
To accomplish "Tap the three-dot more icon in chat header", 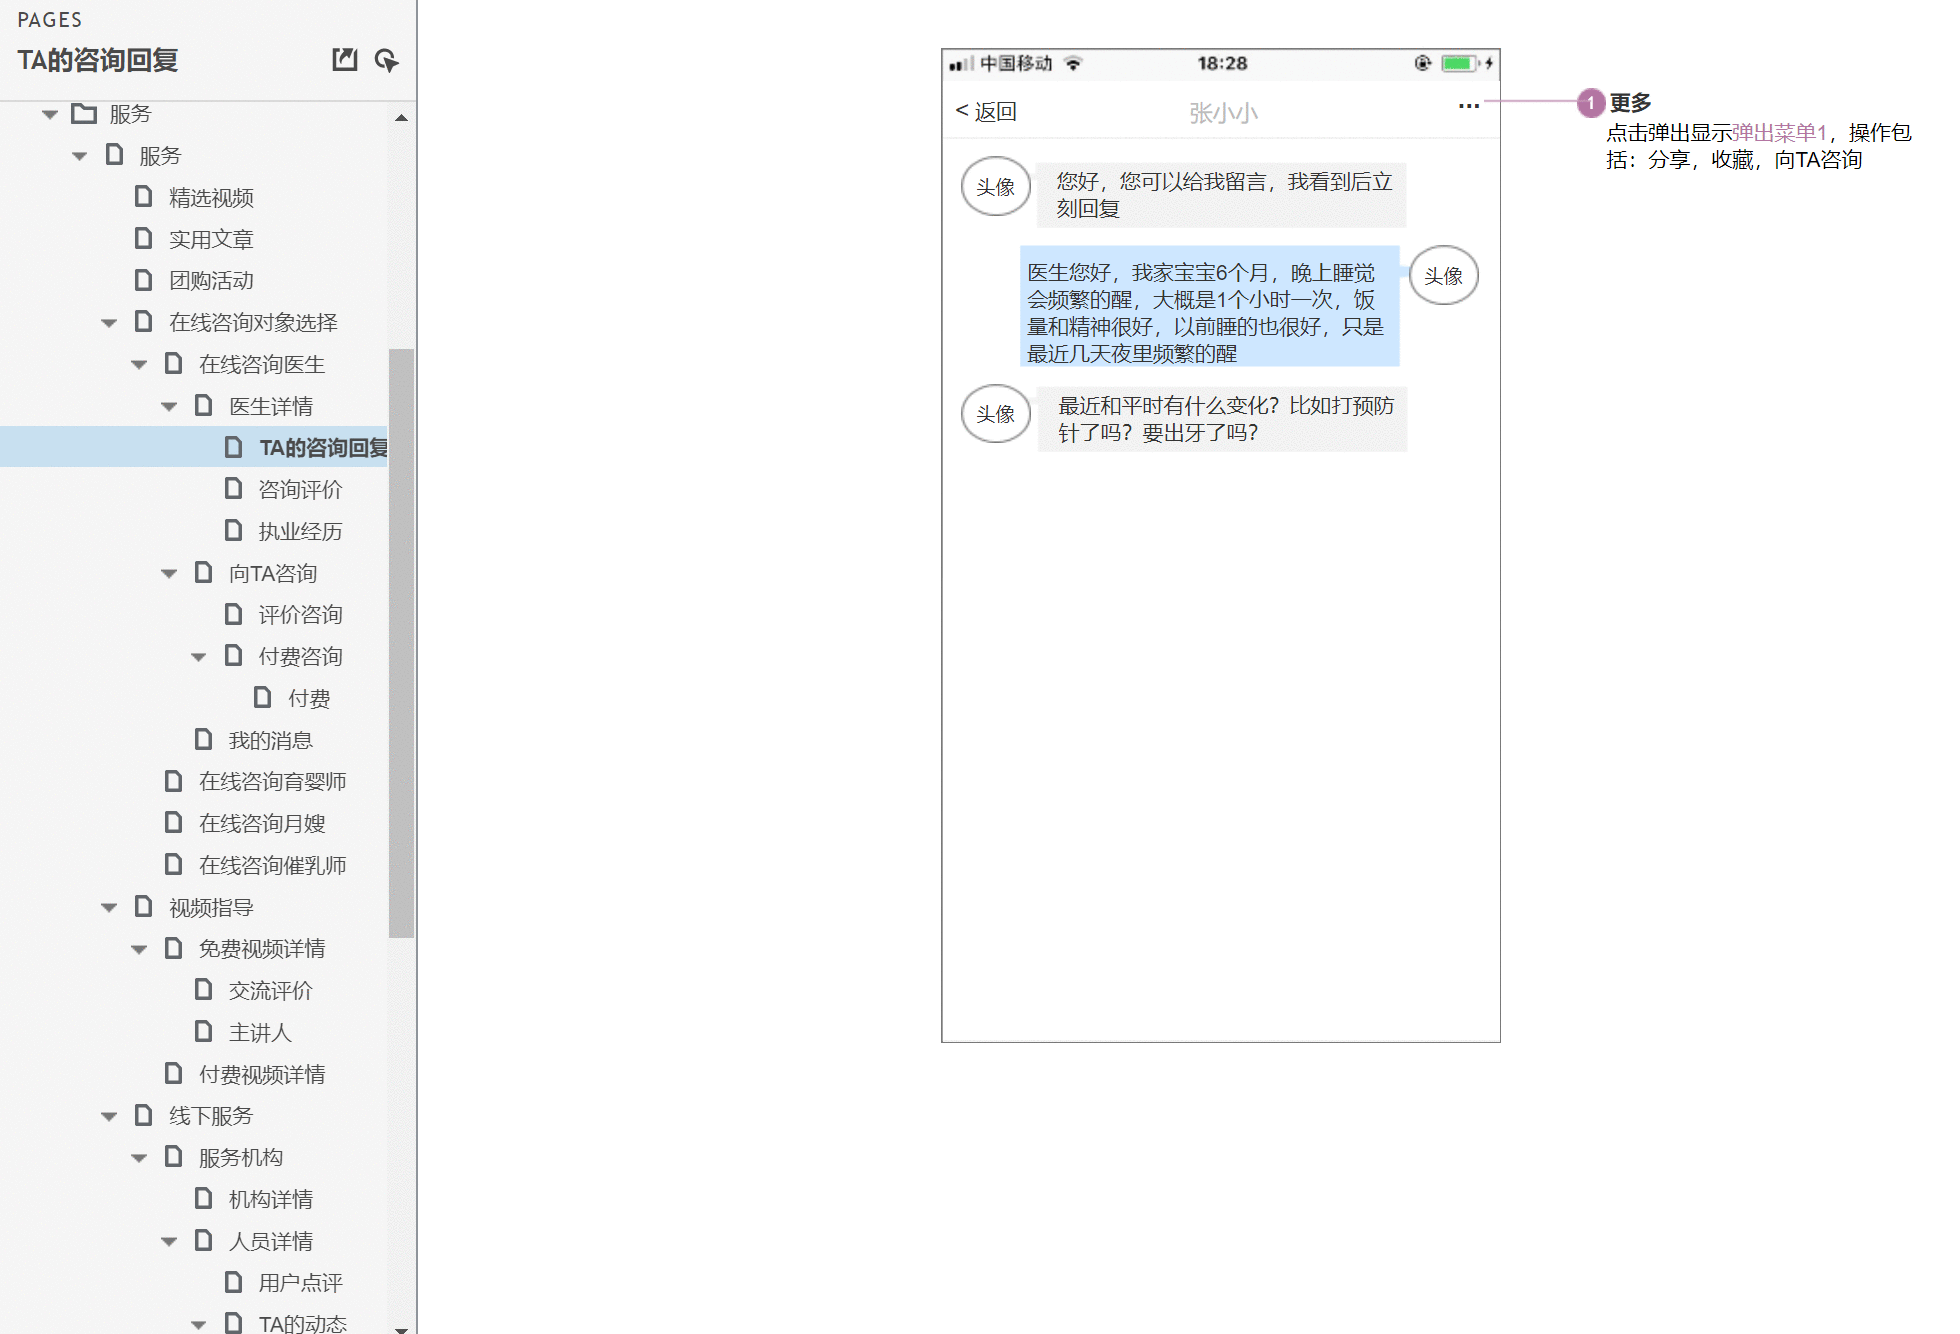I will 1468,106.
